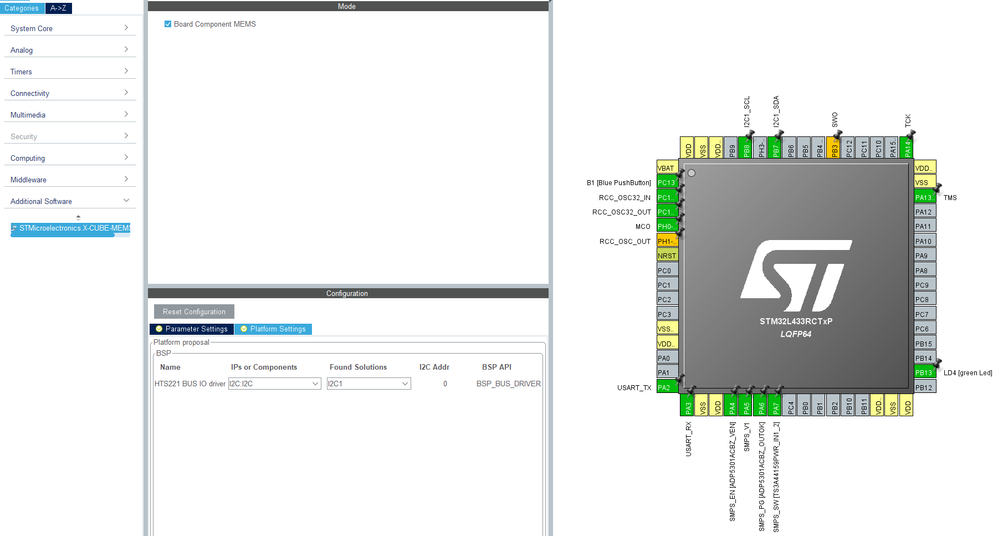Select pin PA4 on chip bottom
The width and height of the screenshot is (998, 536).
731,406
